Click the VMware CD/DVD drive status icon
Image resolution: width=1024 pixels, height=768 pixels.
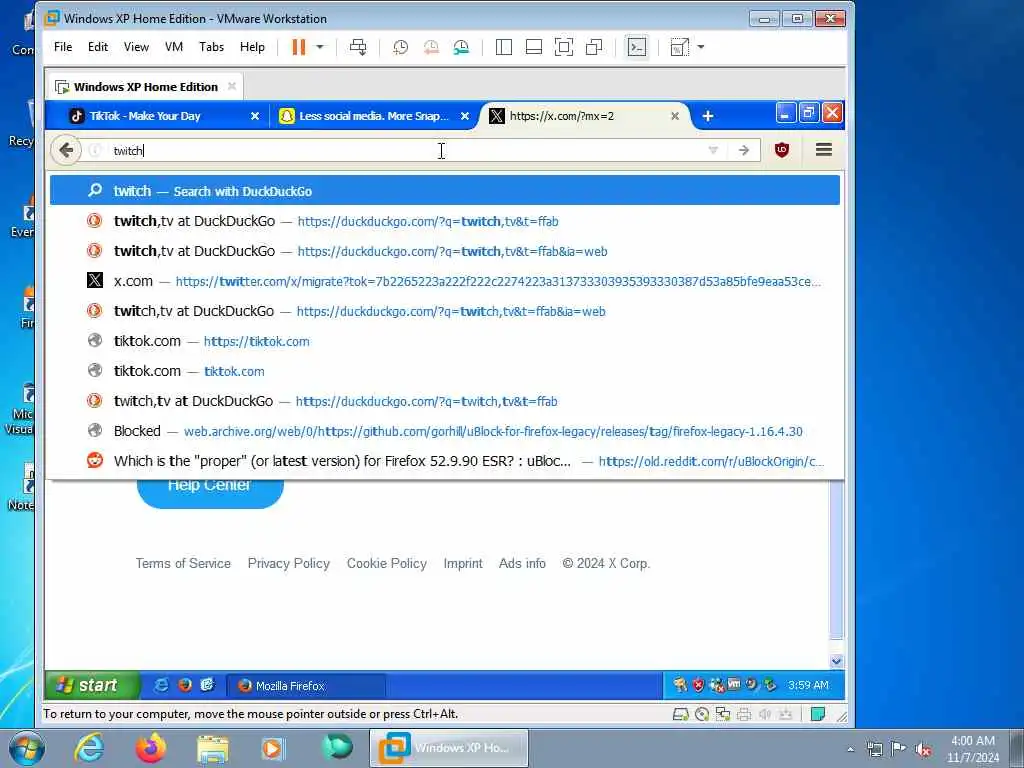click(x=702, y=714)
